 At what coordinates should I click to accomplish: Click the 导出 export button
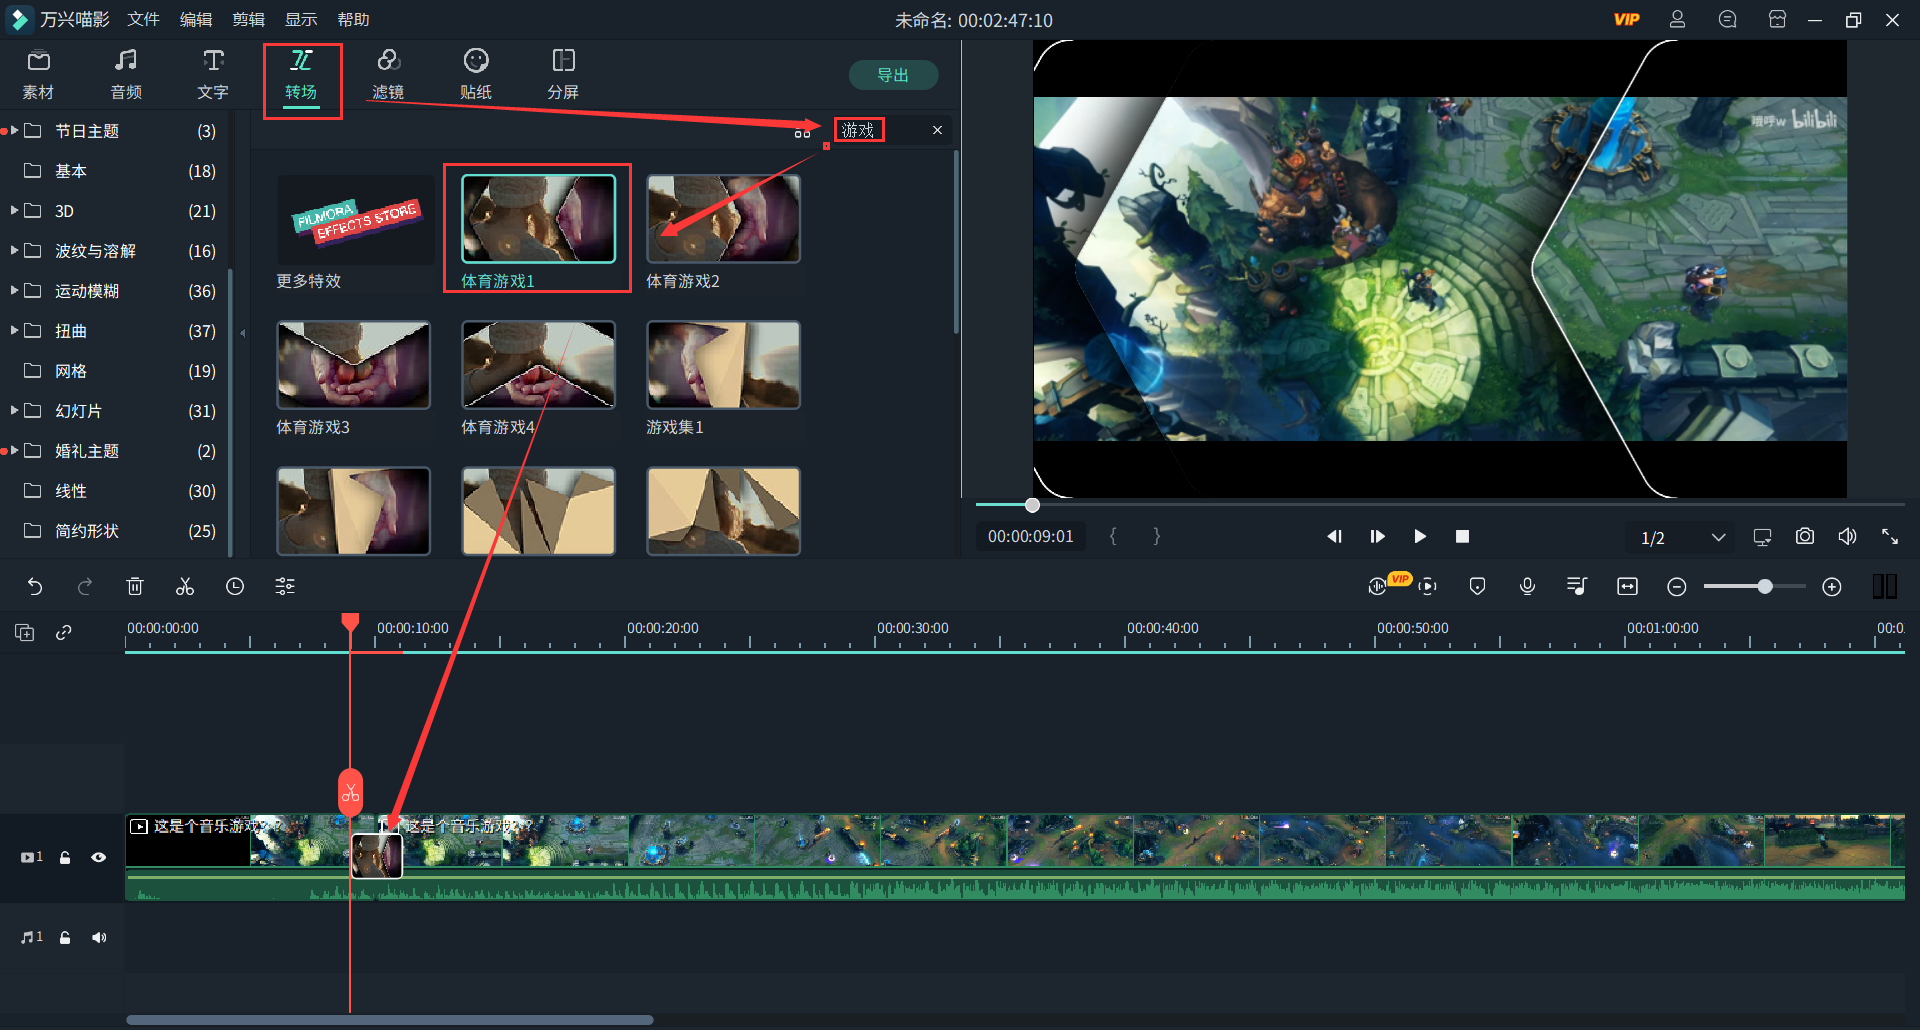[893, 75]
